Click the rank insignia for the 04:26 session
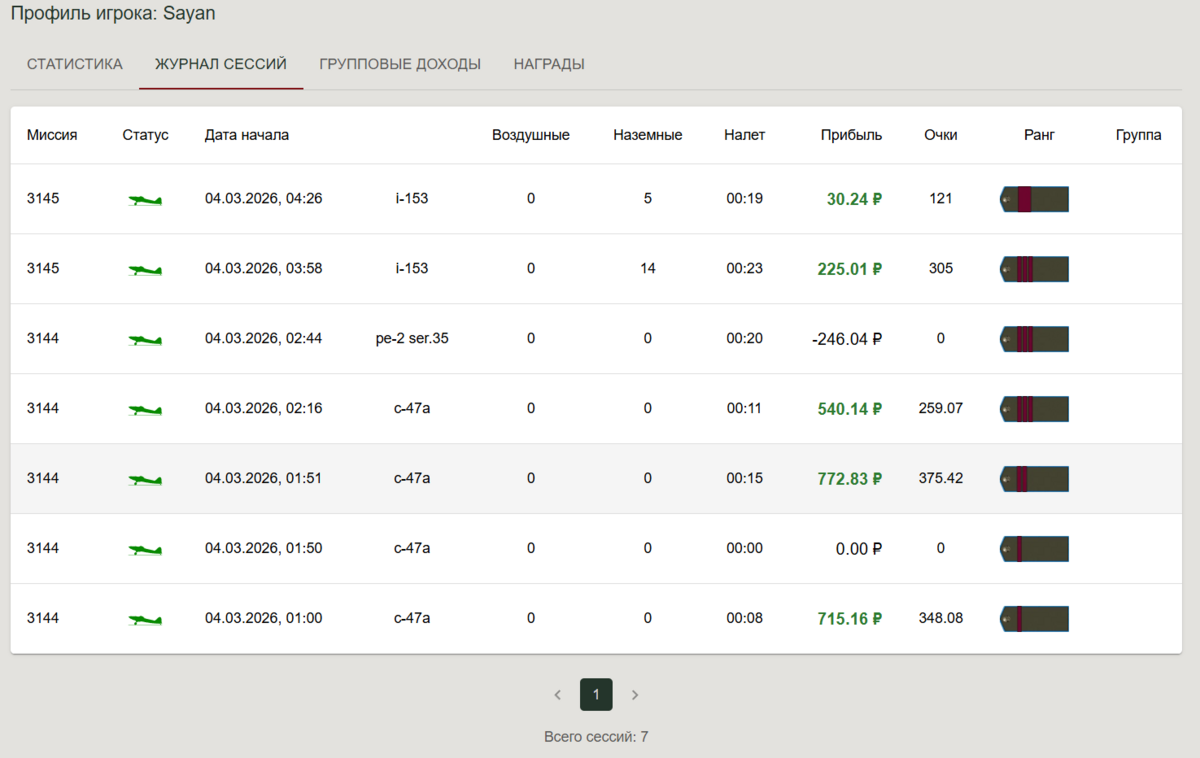 pyautogui.click(x=1034, y=199)
